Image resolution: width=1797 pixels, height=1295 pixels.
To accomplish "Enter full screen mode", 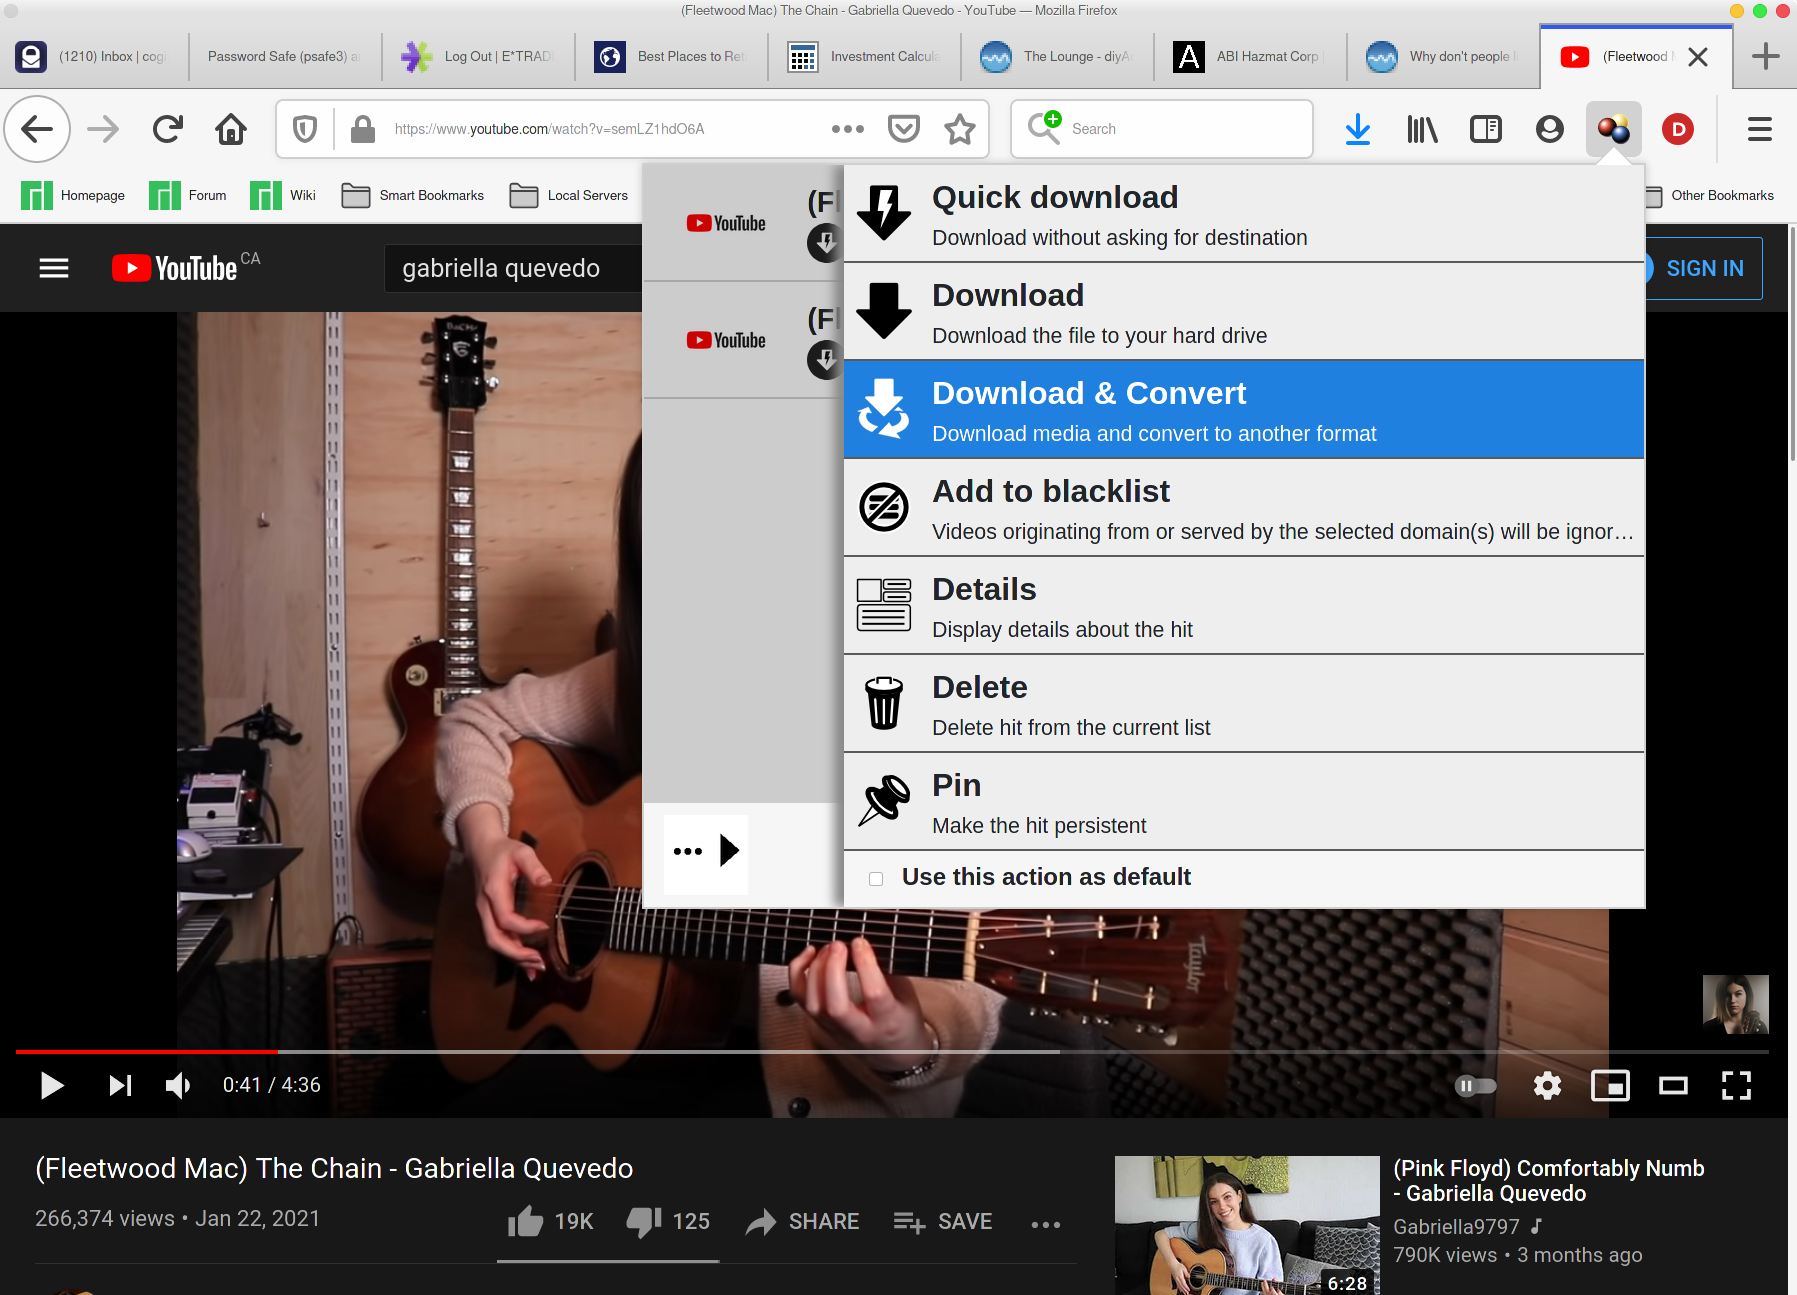I will [x=1736, y=1085].
